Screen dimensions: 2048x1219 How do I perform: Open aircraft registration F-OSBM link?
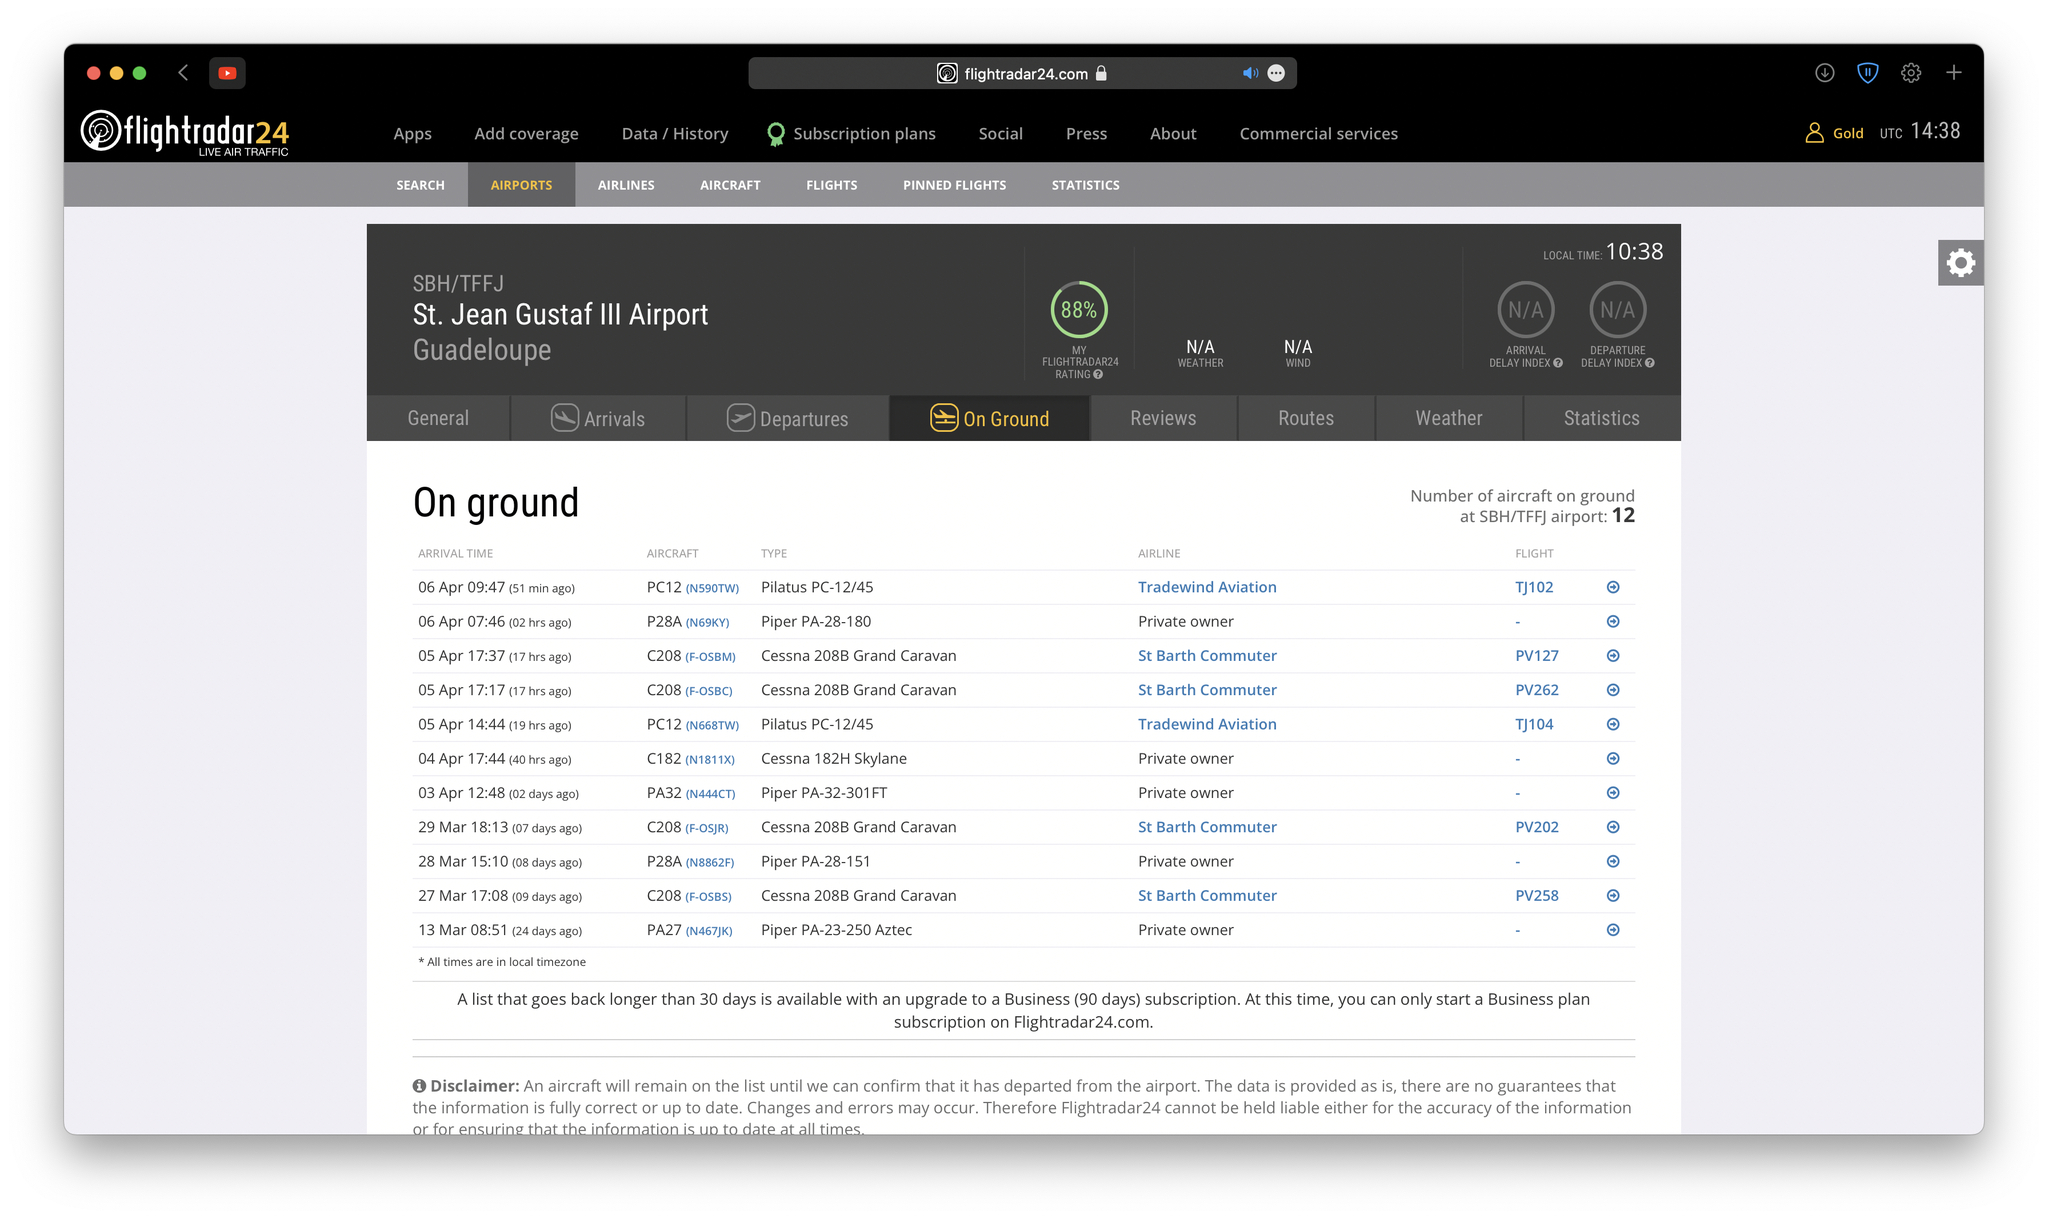pos(710,657)
